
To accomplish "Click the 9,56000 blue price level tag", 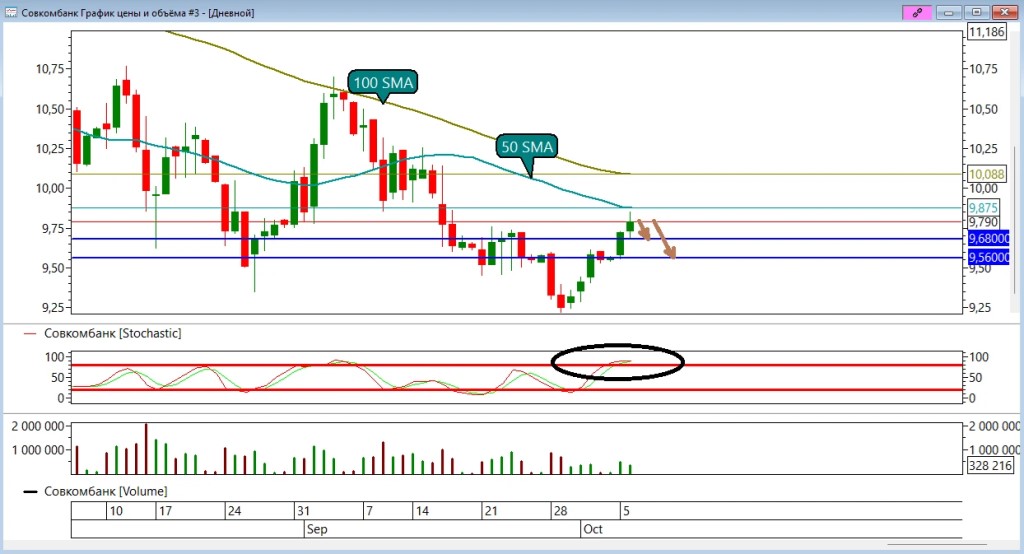I will [x=989, y=257].
